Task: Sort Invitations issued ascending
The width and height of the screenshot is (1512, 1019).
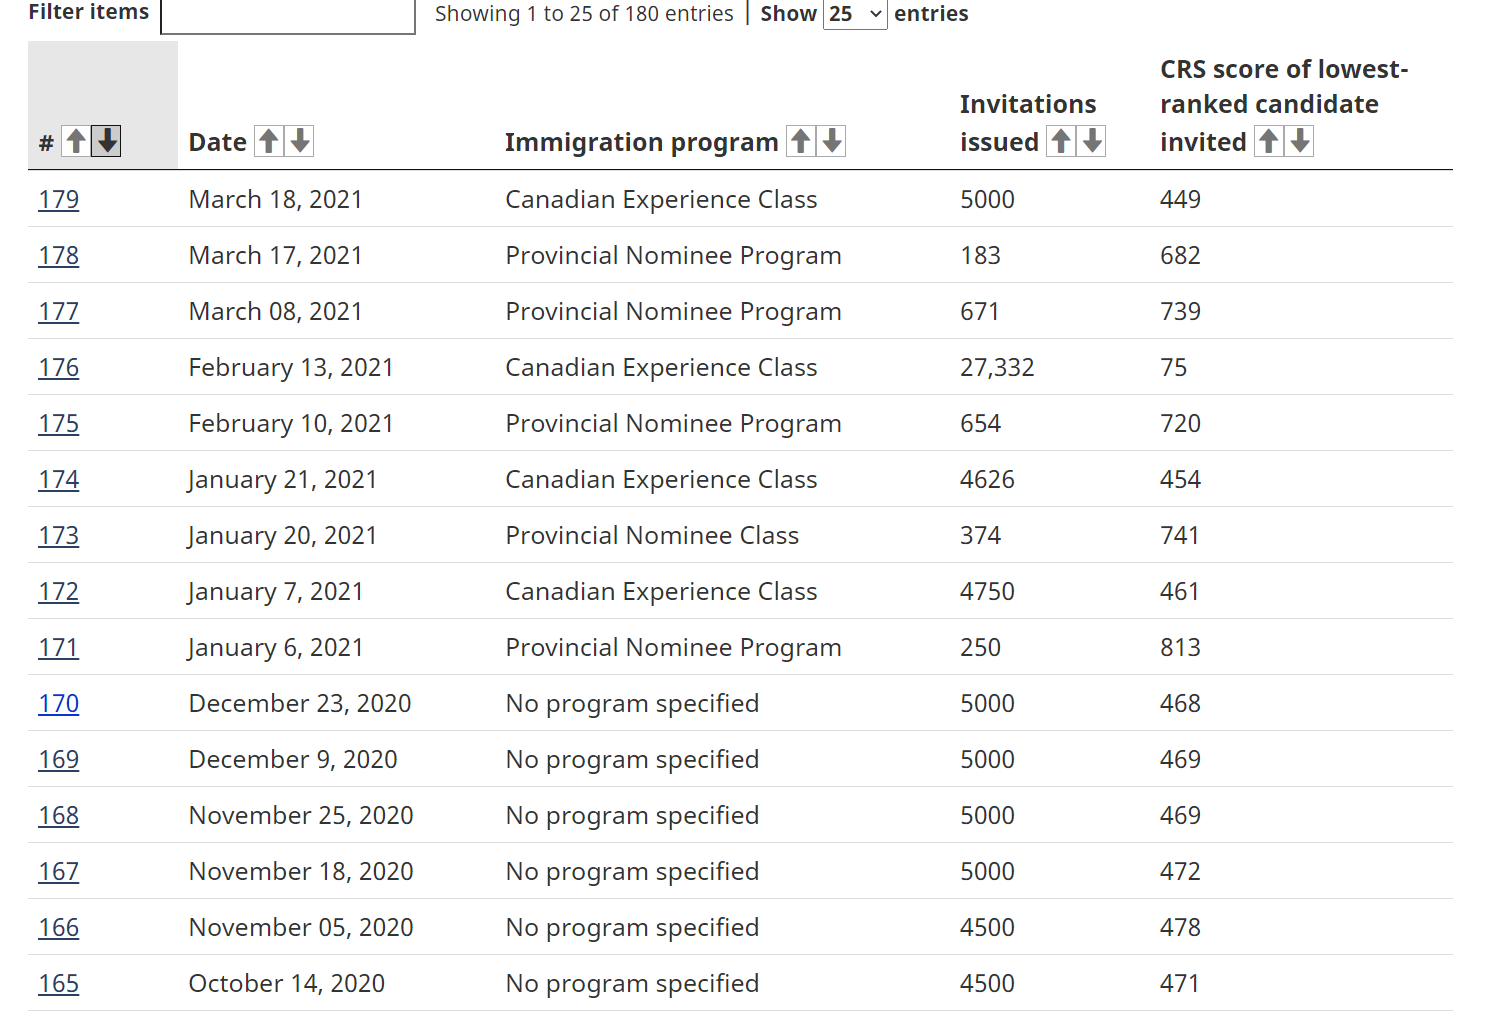Action: tap(1061, 142)
